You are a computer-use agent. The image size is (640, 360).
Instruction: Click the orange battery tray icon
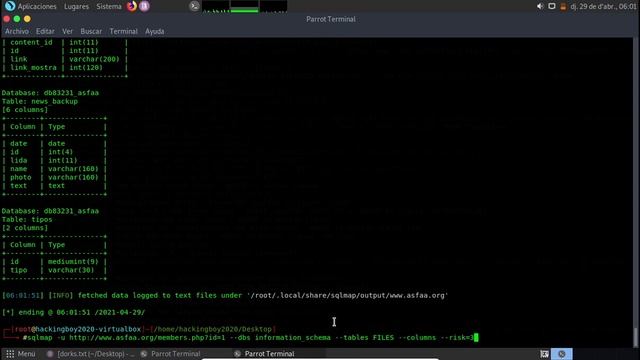(x=563, y=7)
